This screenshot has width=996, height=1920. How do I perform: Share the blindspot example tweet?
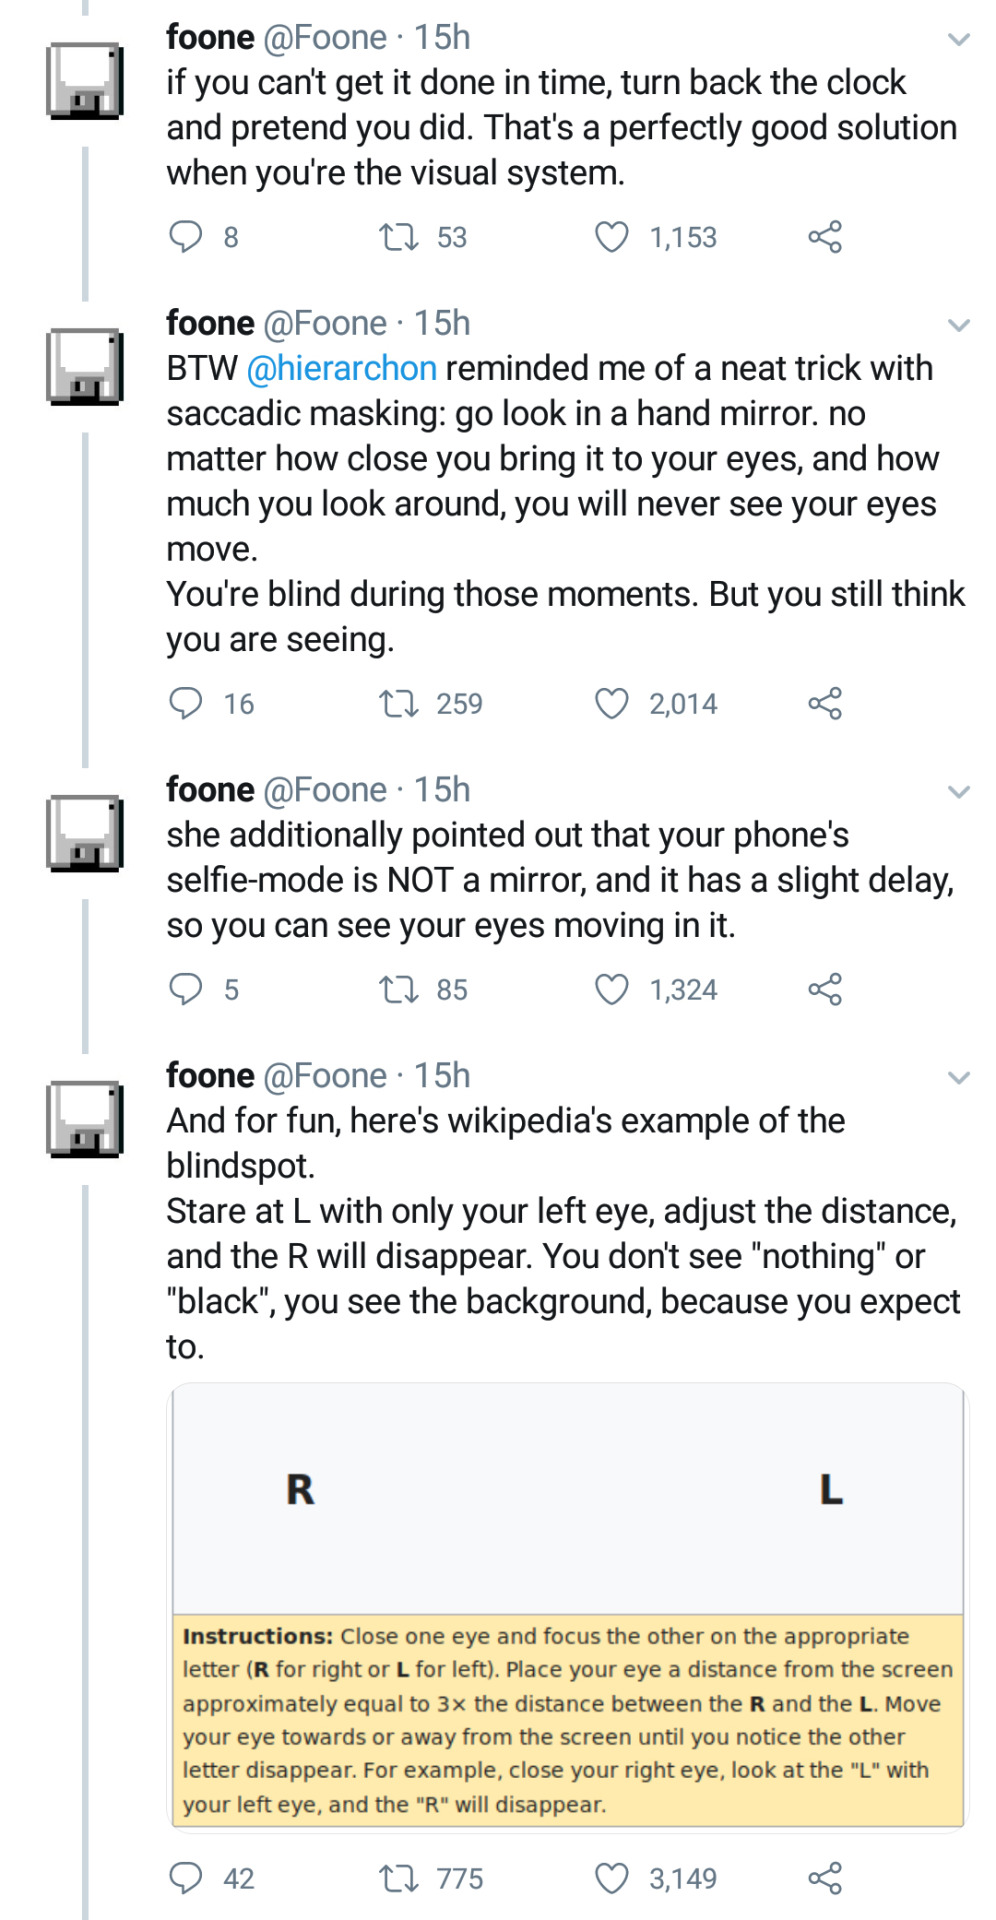825,1878
